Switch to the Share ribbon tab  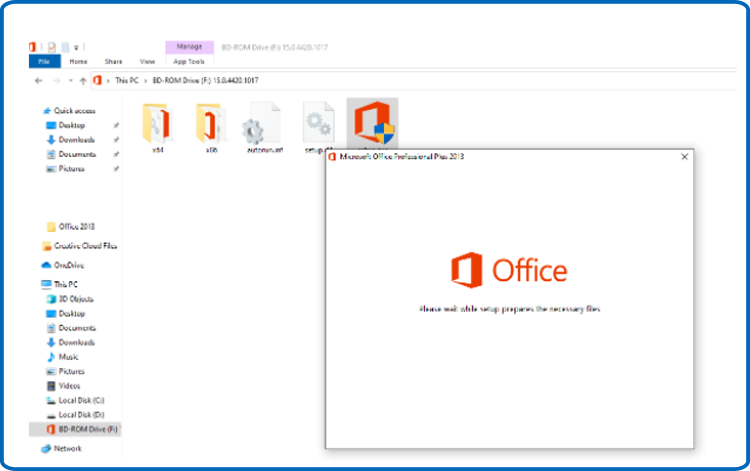(113, 61)
